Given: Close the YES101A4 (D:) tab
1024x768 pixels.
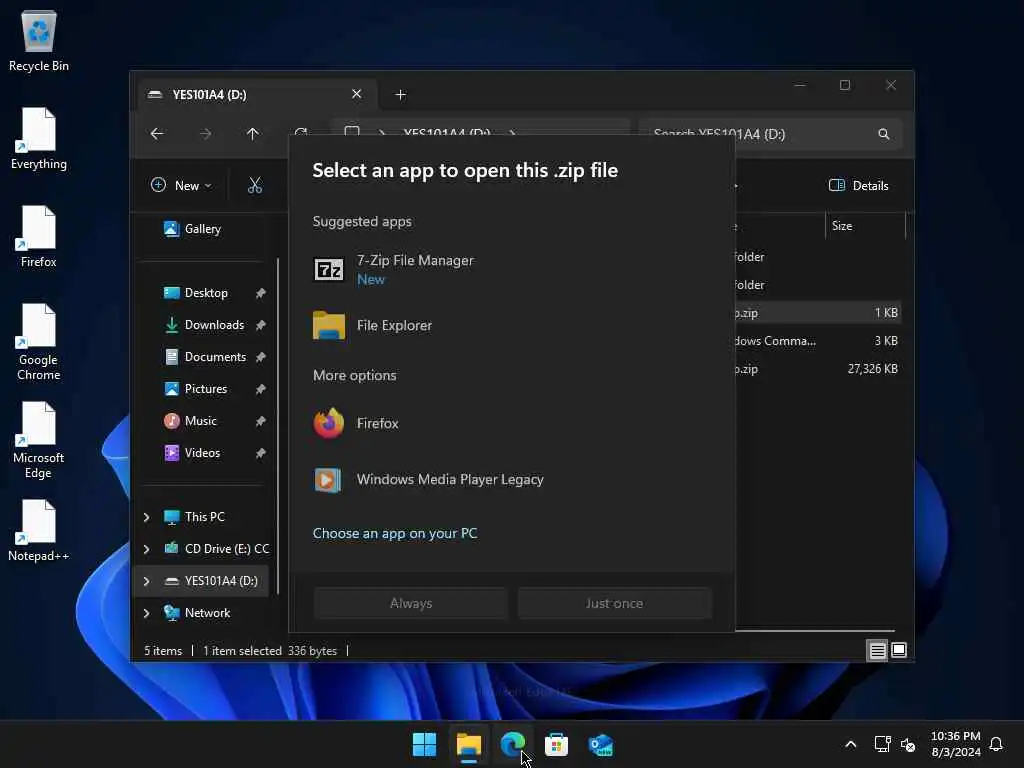Looking at the screenshot, I should coord(357,94).
